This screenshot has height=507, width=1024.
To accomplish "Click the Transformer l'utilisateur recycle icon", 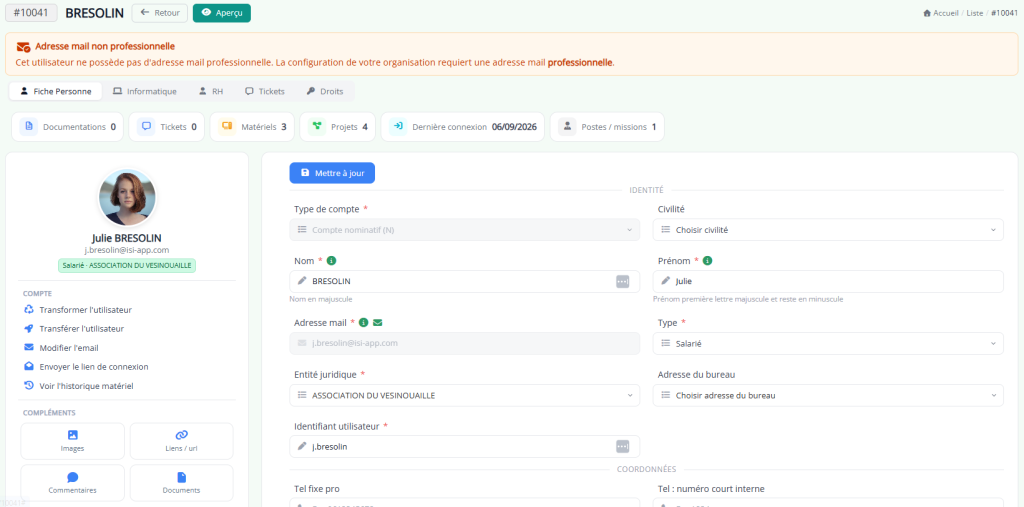I will 29,310.
